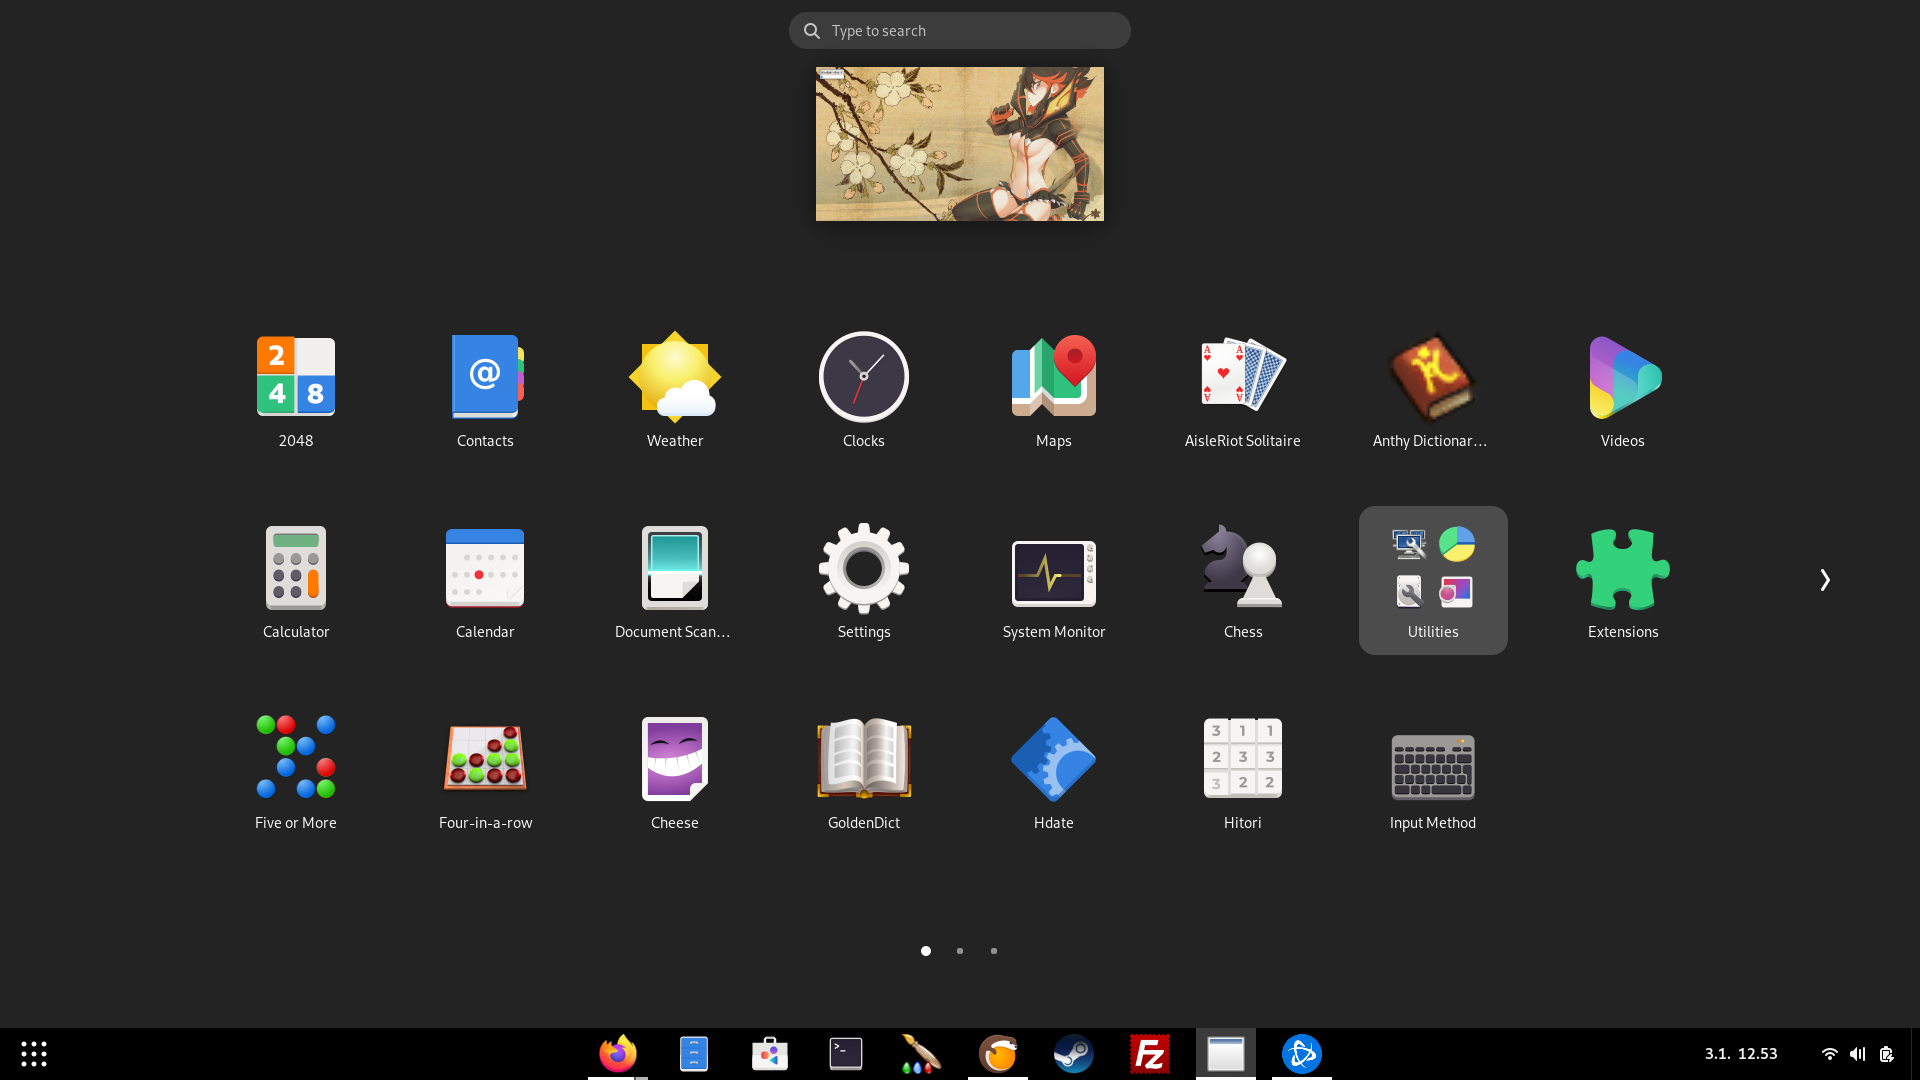Screen dimensions: 1920x1080
Task: Toggle the show applications grid button
Action: [x=34, y=1054]
